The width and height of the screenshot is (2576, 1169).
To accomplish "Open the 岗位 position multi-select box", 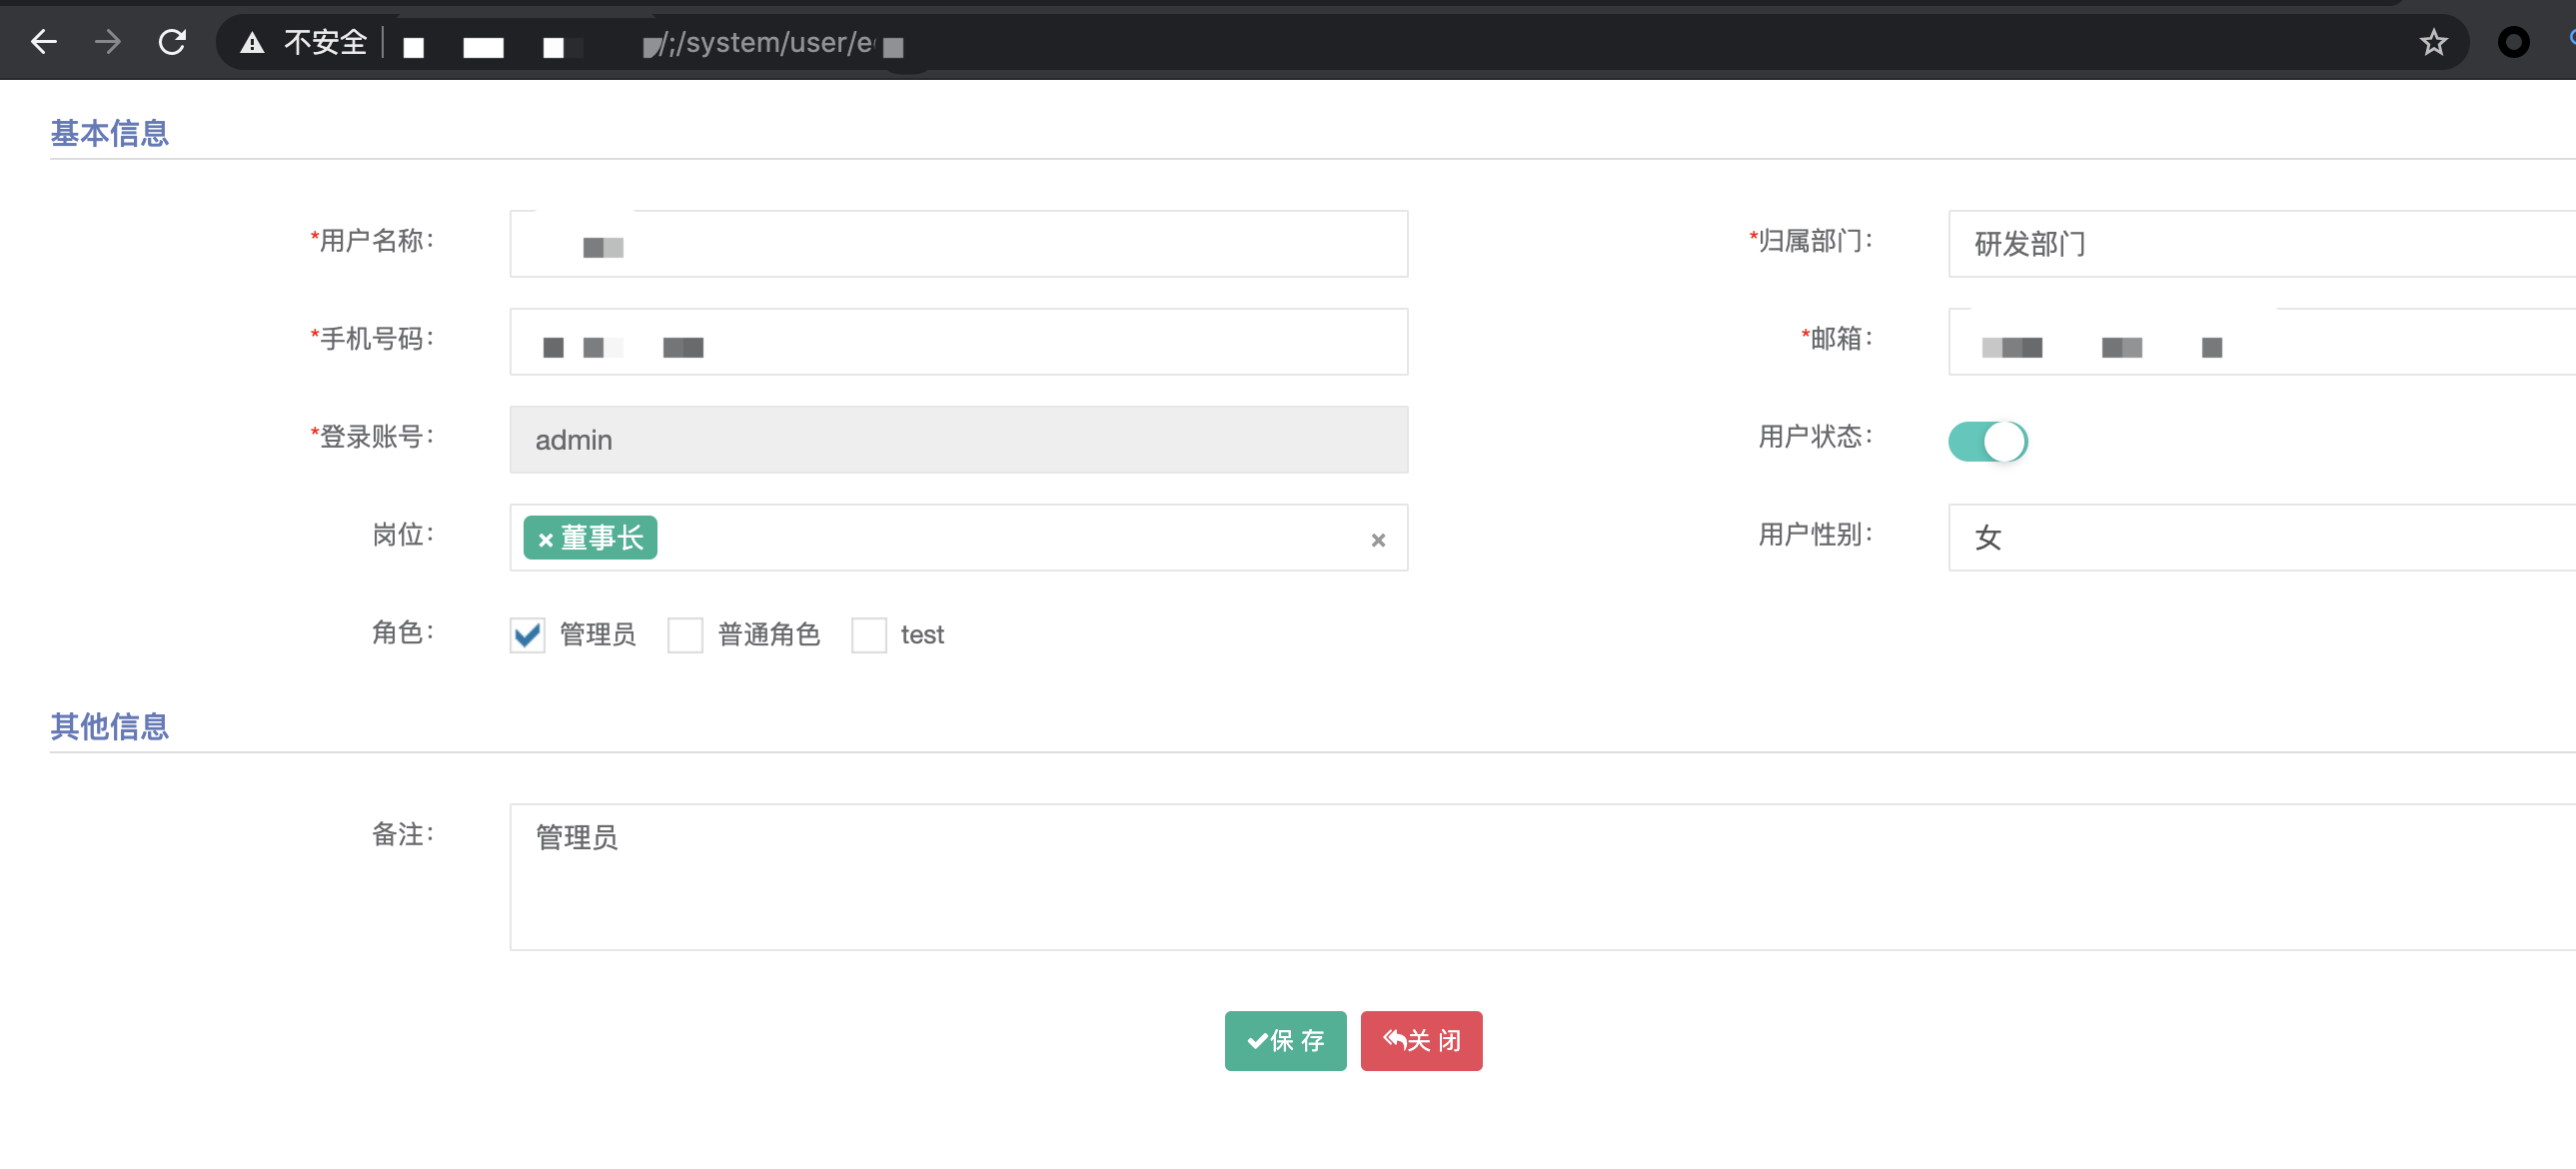I will point(1000,538).
